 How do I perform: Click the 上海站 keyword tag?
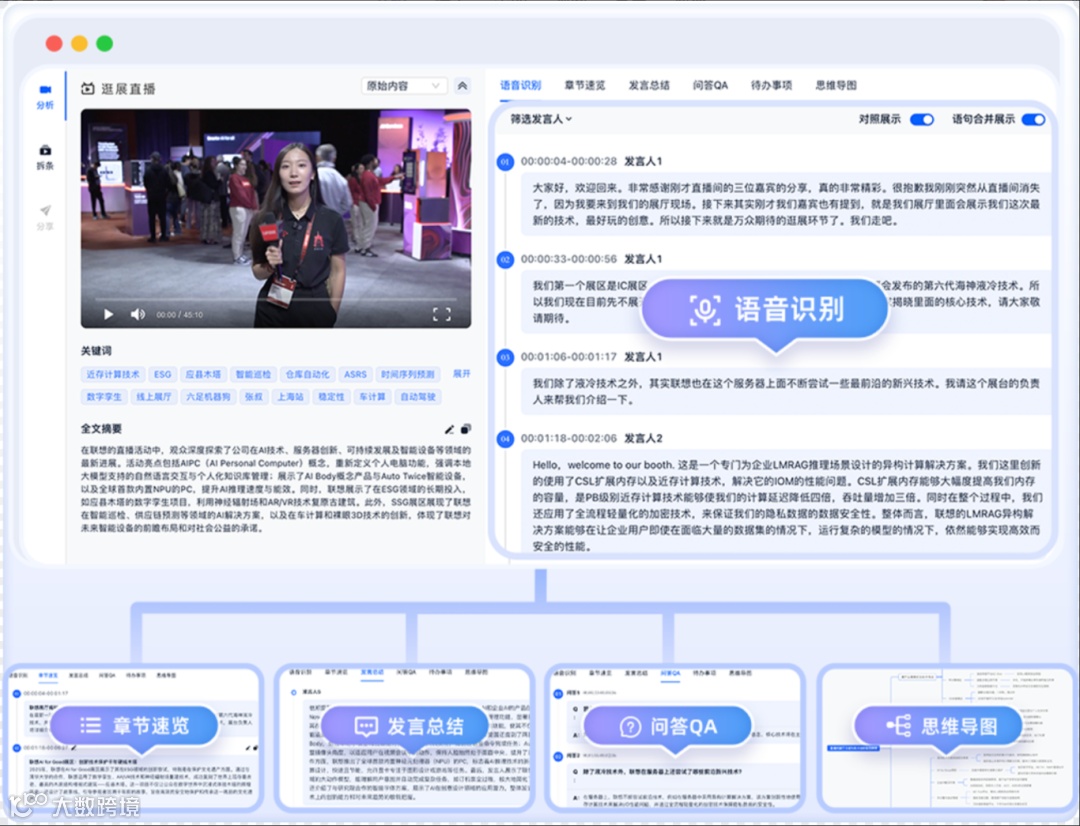click(x=290, y=397)
